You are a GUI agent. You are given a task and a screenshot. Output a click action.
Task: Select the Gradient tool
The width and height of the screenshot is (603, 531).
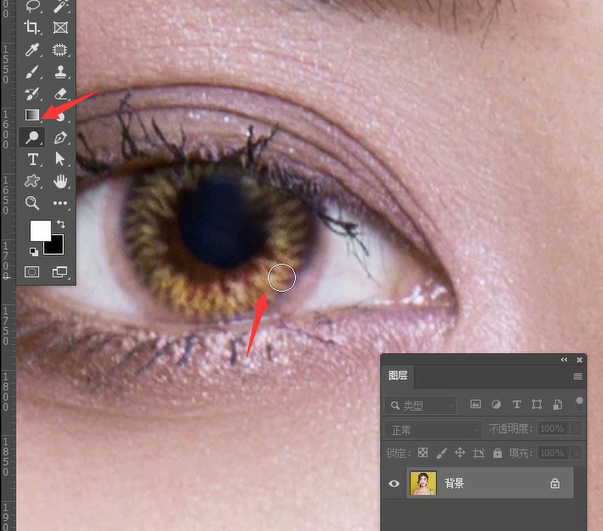click(x=33, y=115)
